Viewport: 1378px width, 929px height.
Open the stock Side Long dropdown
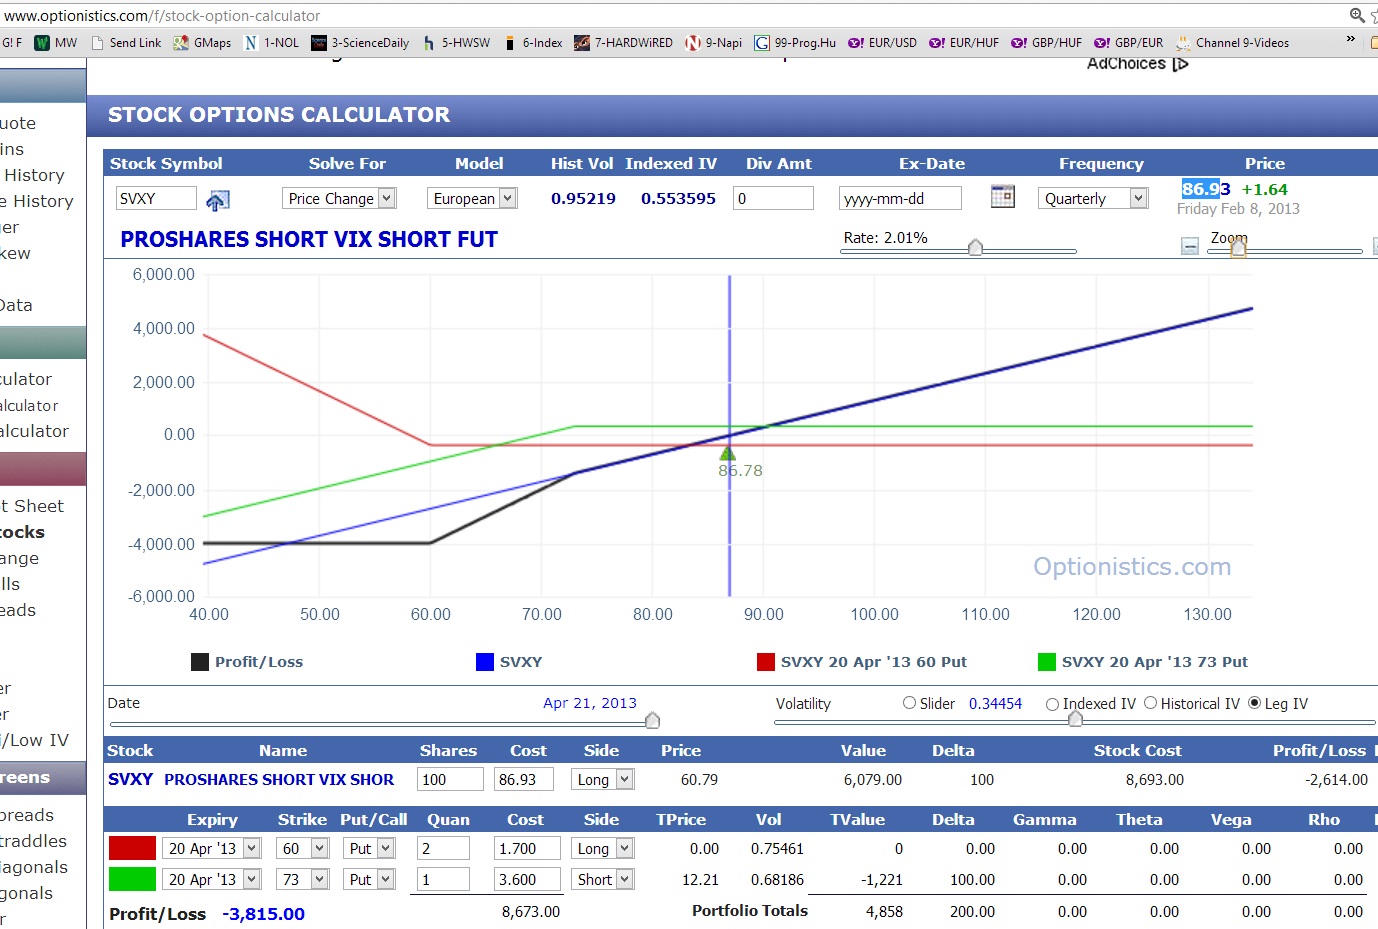click(x=602, y=779)
